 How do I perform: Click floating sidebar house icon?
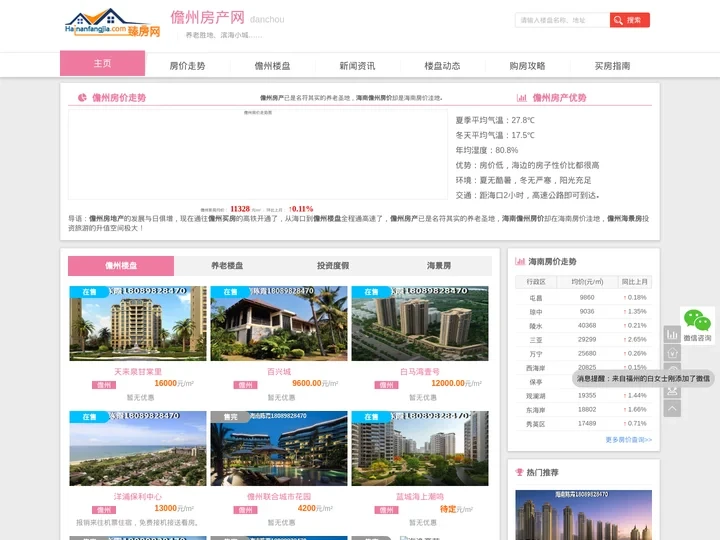(672, 353)
